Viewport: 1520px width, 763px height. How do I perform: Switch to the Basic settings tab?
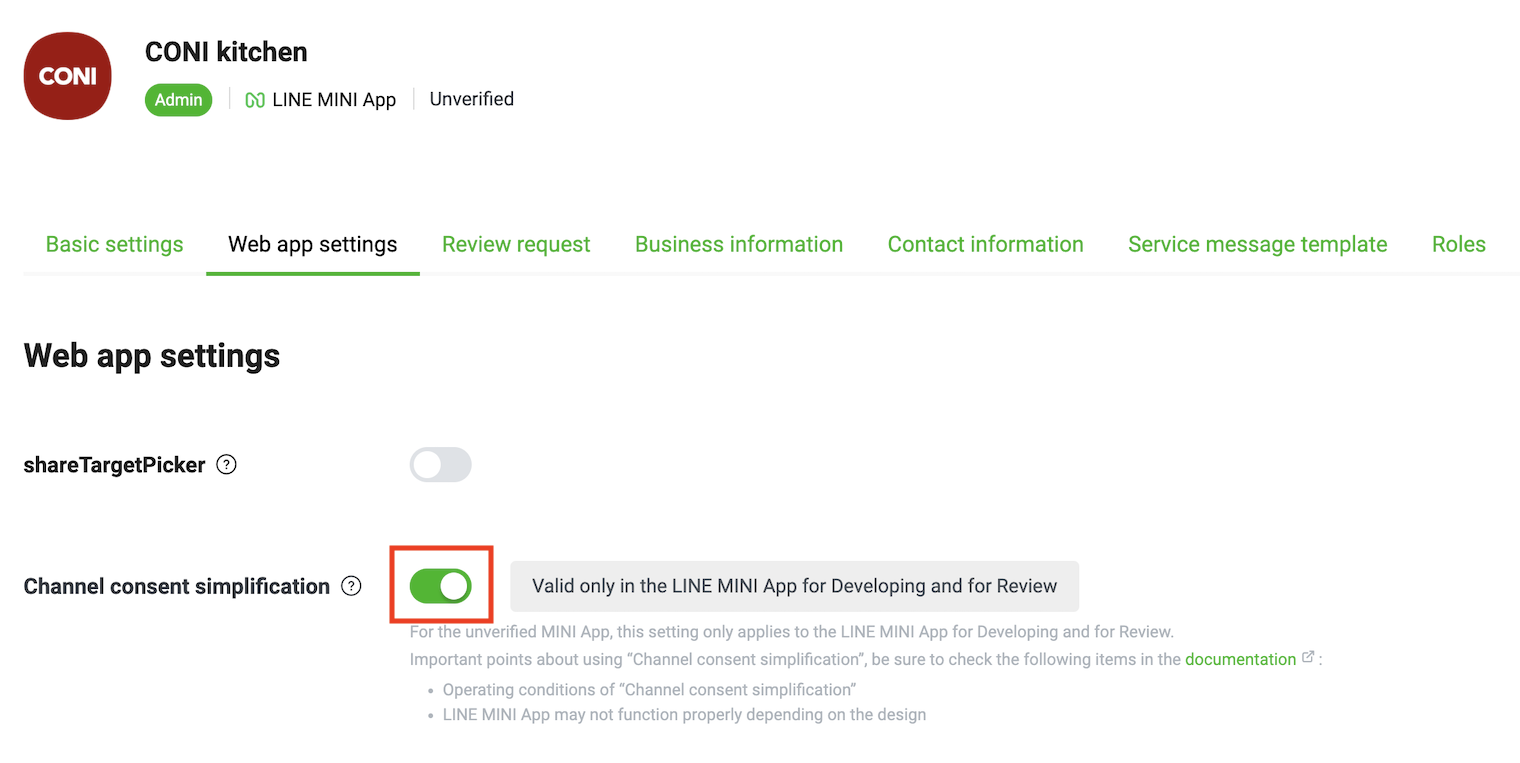pyautogui.click(x=115, y=245)
